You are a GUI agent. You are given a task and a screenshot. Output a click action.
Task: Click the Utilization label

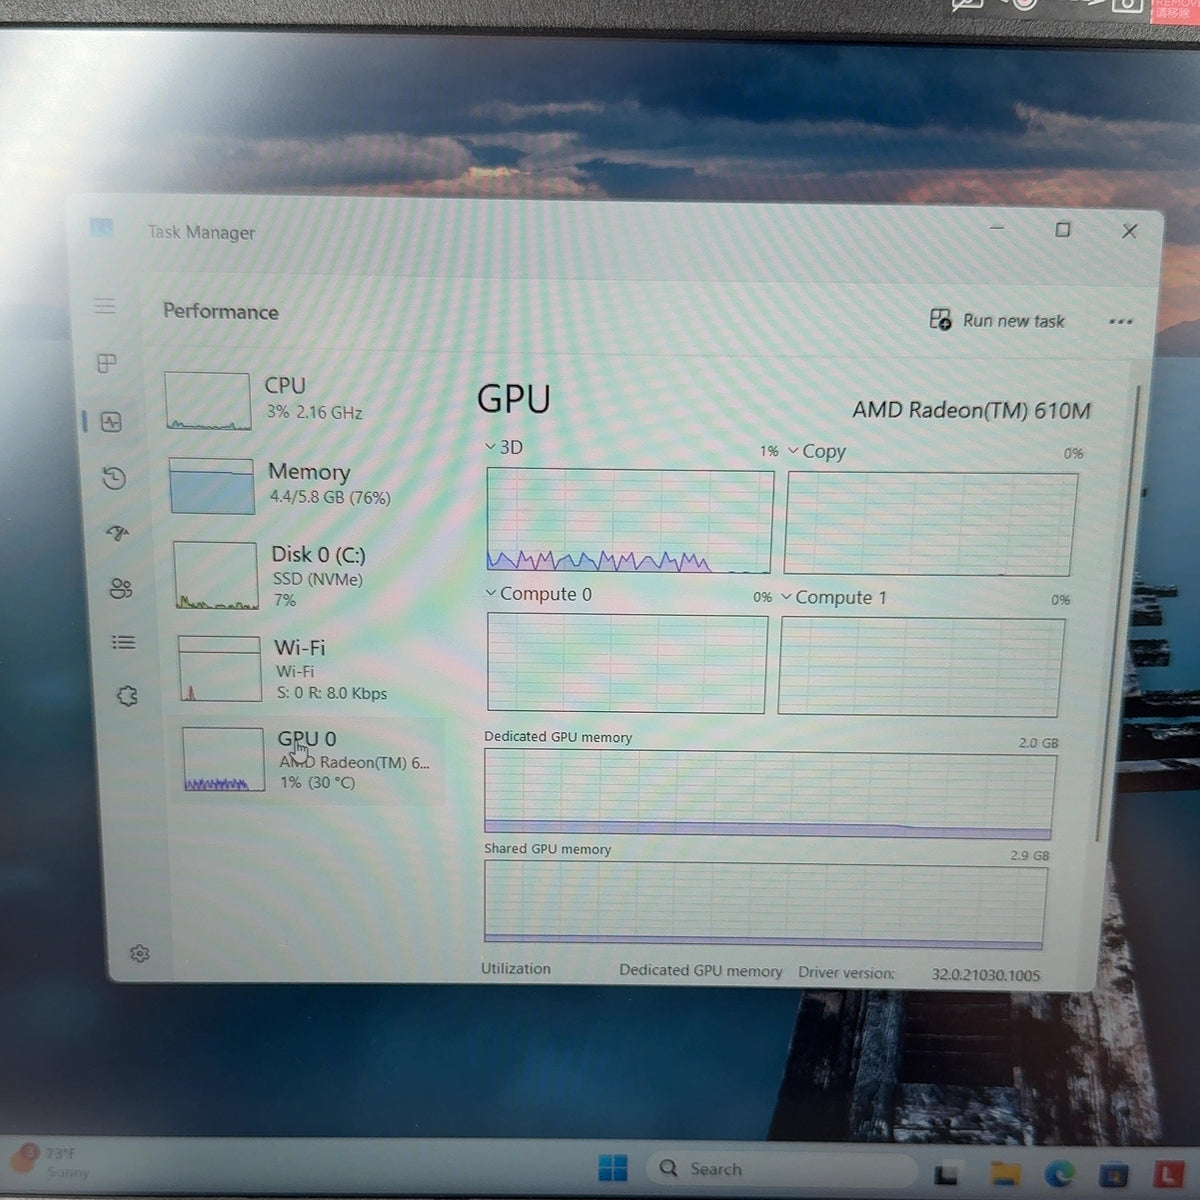[x=516, y=969]
